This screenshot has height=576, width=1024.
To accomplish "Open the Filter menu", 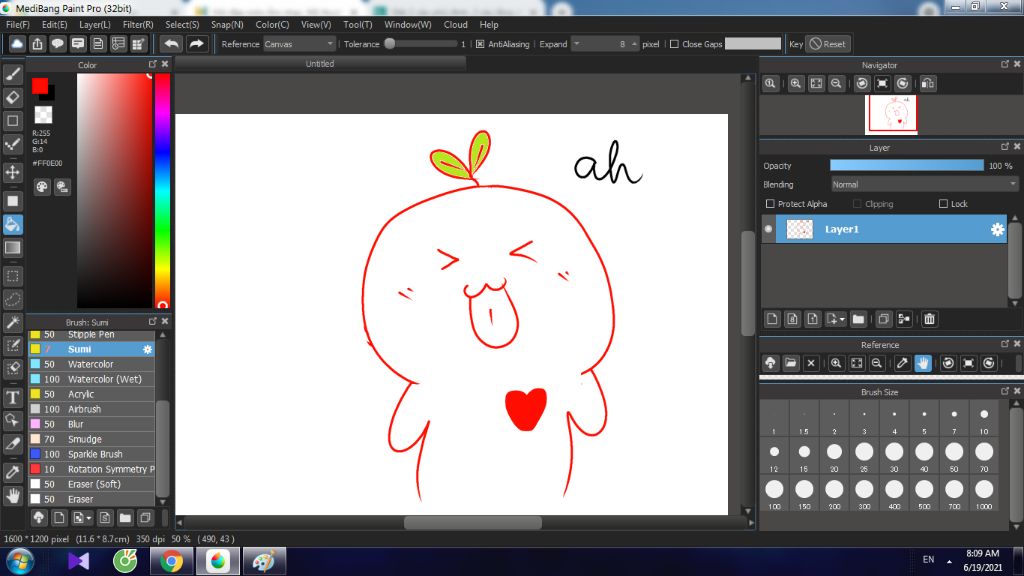I will tap(138, 25).
